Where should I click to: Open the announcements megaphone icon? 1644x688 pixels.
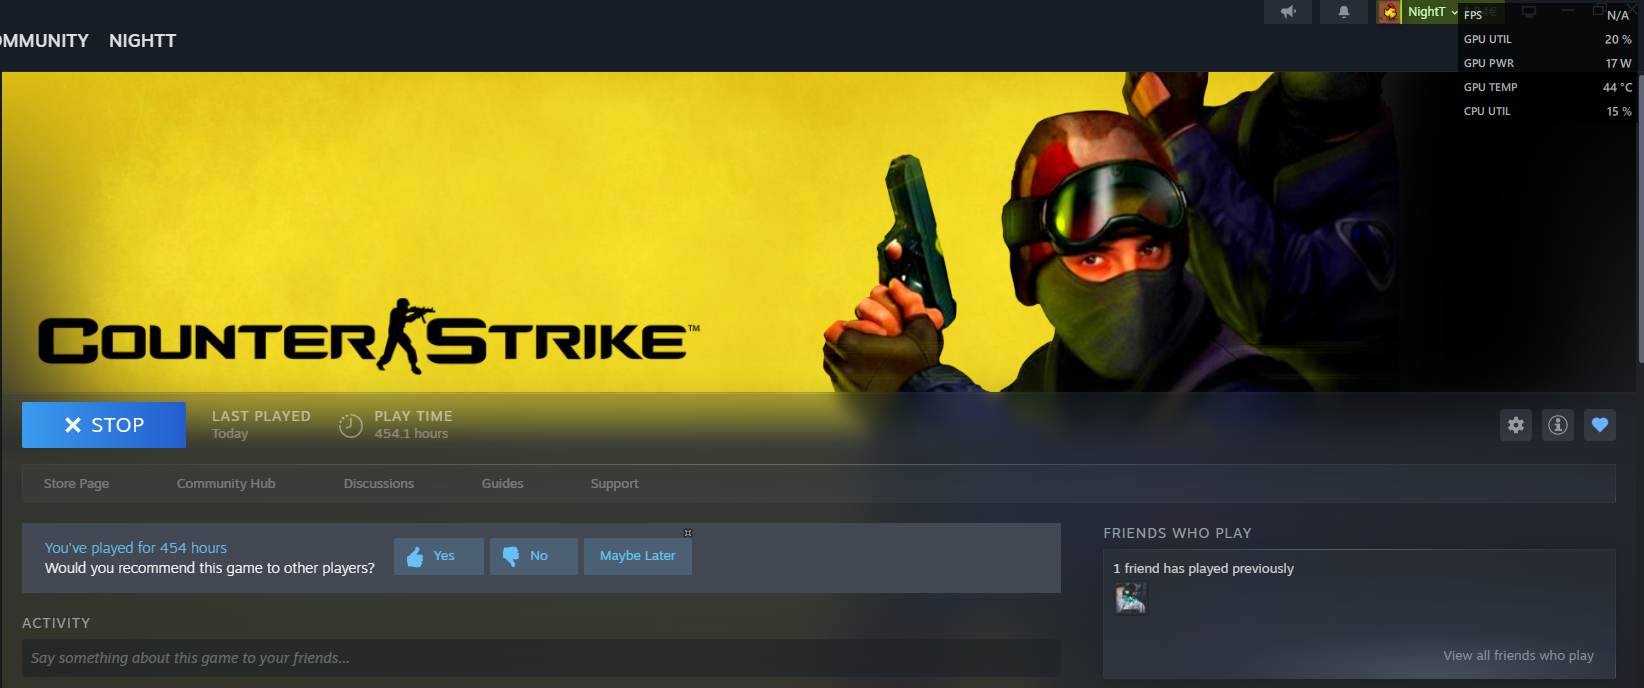pos(1288,12)
